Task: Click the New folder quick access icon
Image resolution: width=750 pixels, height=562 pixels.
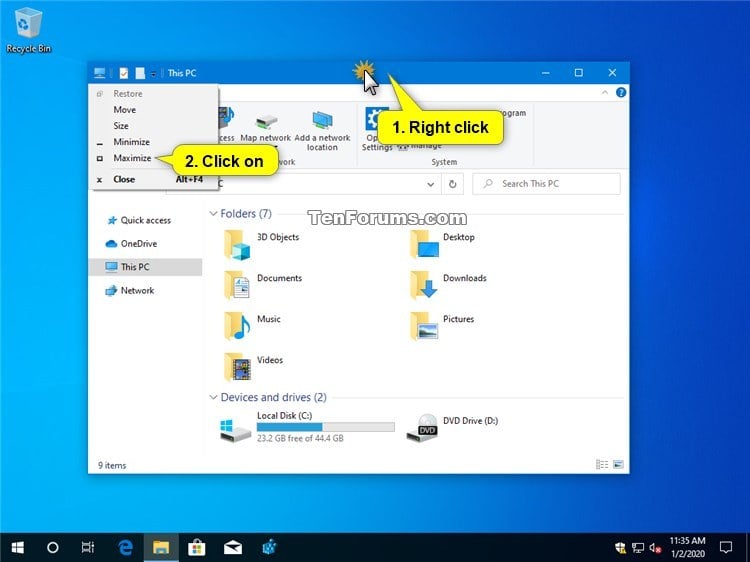Action: 140,73
